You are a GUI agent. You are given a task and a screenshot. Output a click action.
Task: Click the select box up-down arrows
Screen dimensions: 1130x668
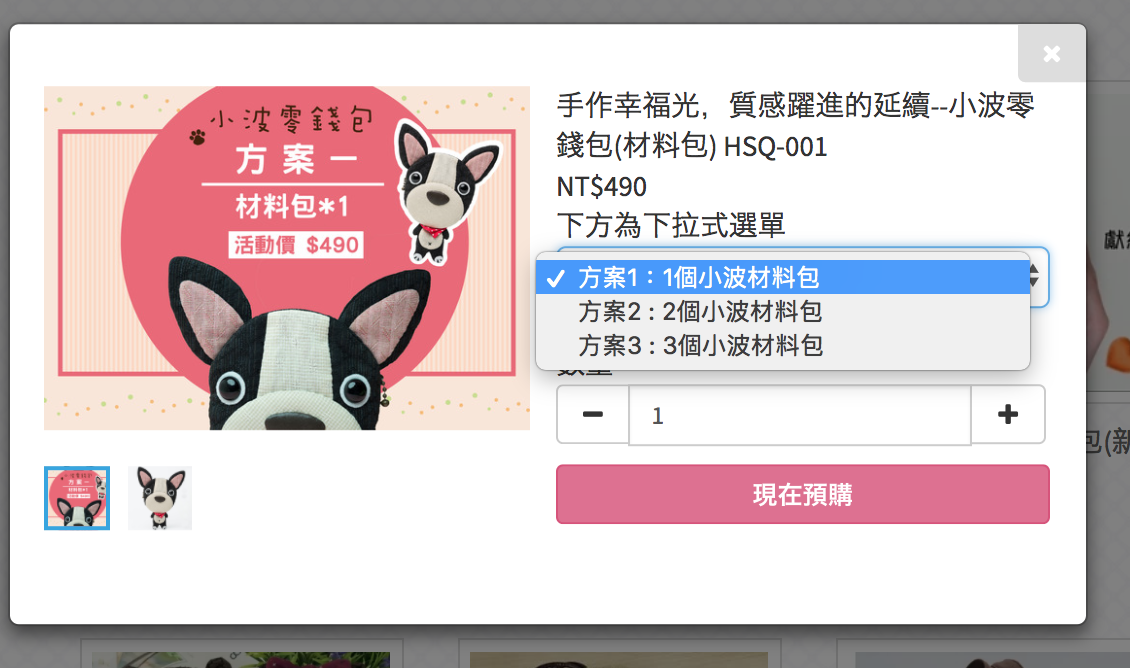[x=1034, y=276]
